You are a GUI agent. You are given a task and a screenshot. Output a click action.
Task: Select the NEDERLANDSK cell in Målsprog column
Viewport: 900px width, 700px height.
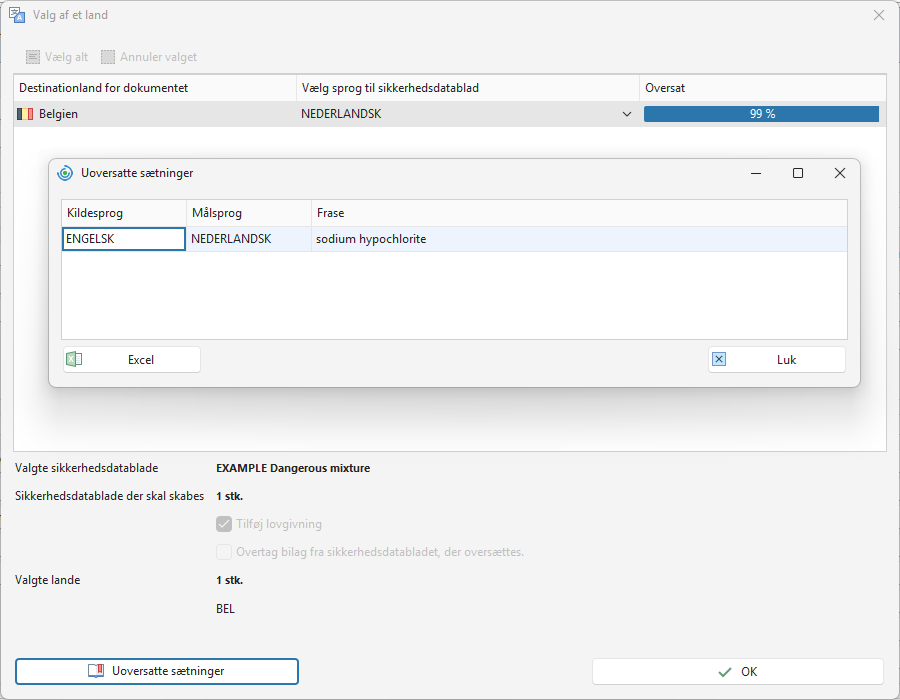click(x=249, y=239)
